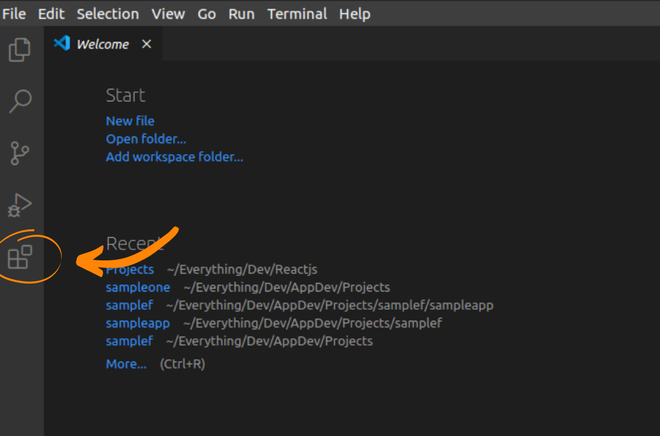Open the Help menu

pyautogui.click(x=355, y=14)
